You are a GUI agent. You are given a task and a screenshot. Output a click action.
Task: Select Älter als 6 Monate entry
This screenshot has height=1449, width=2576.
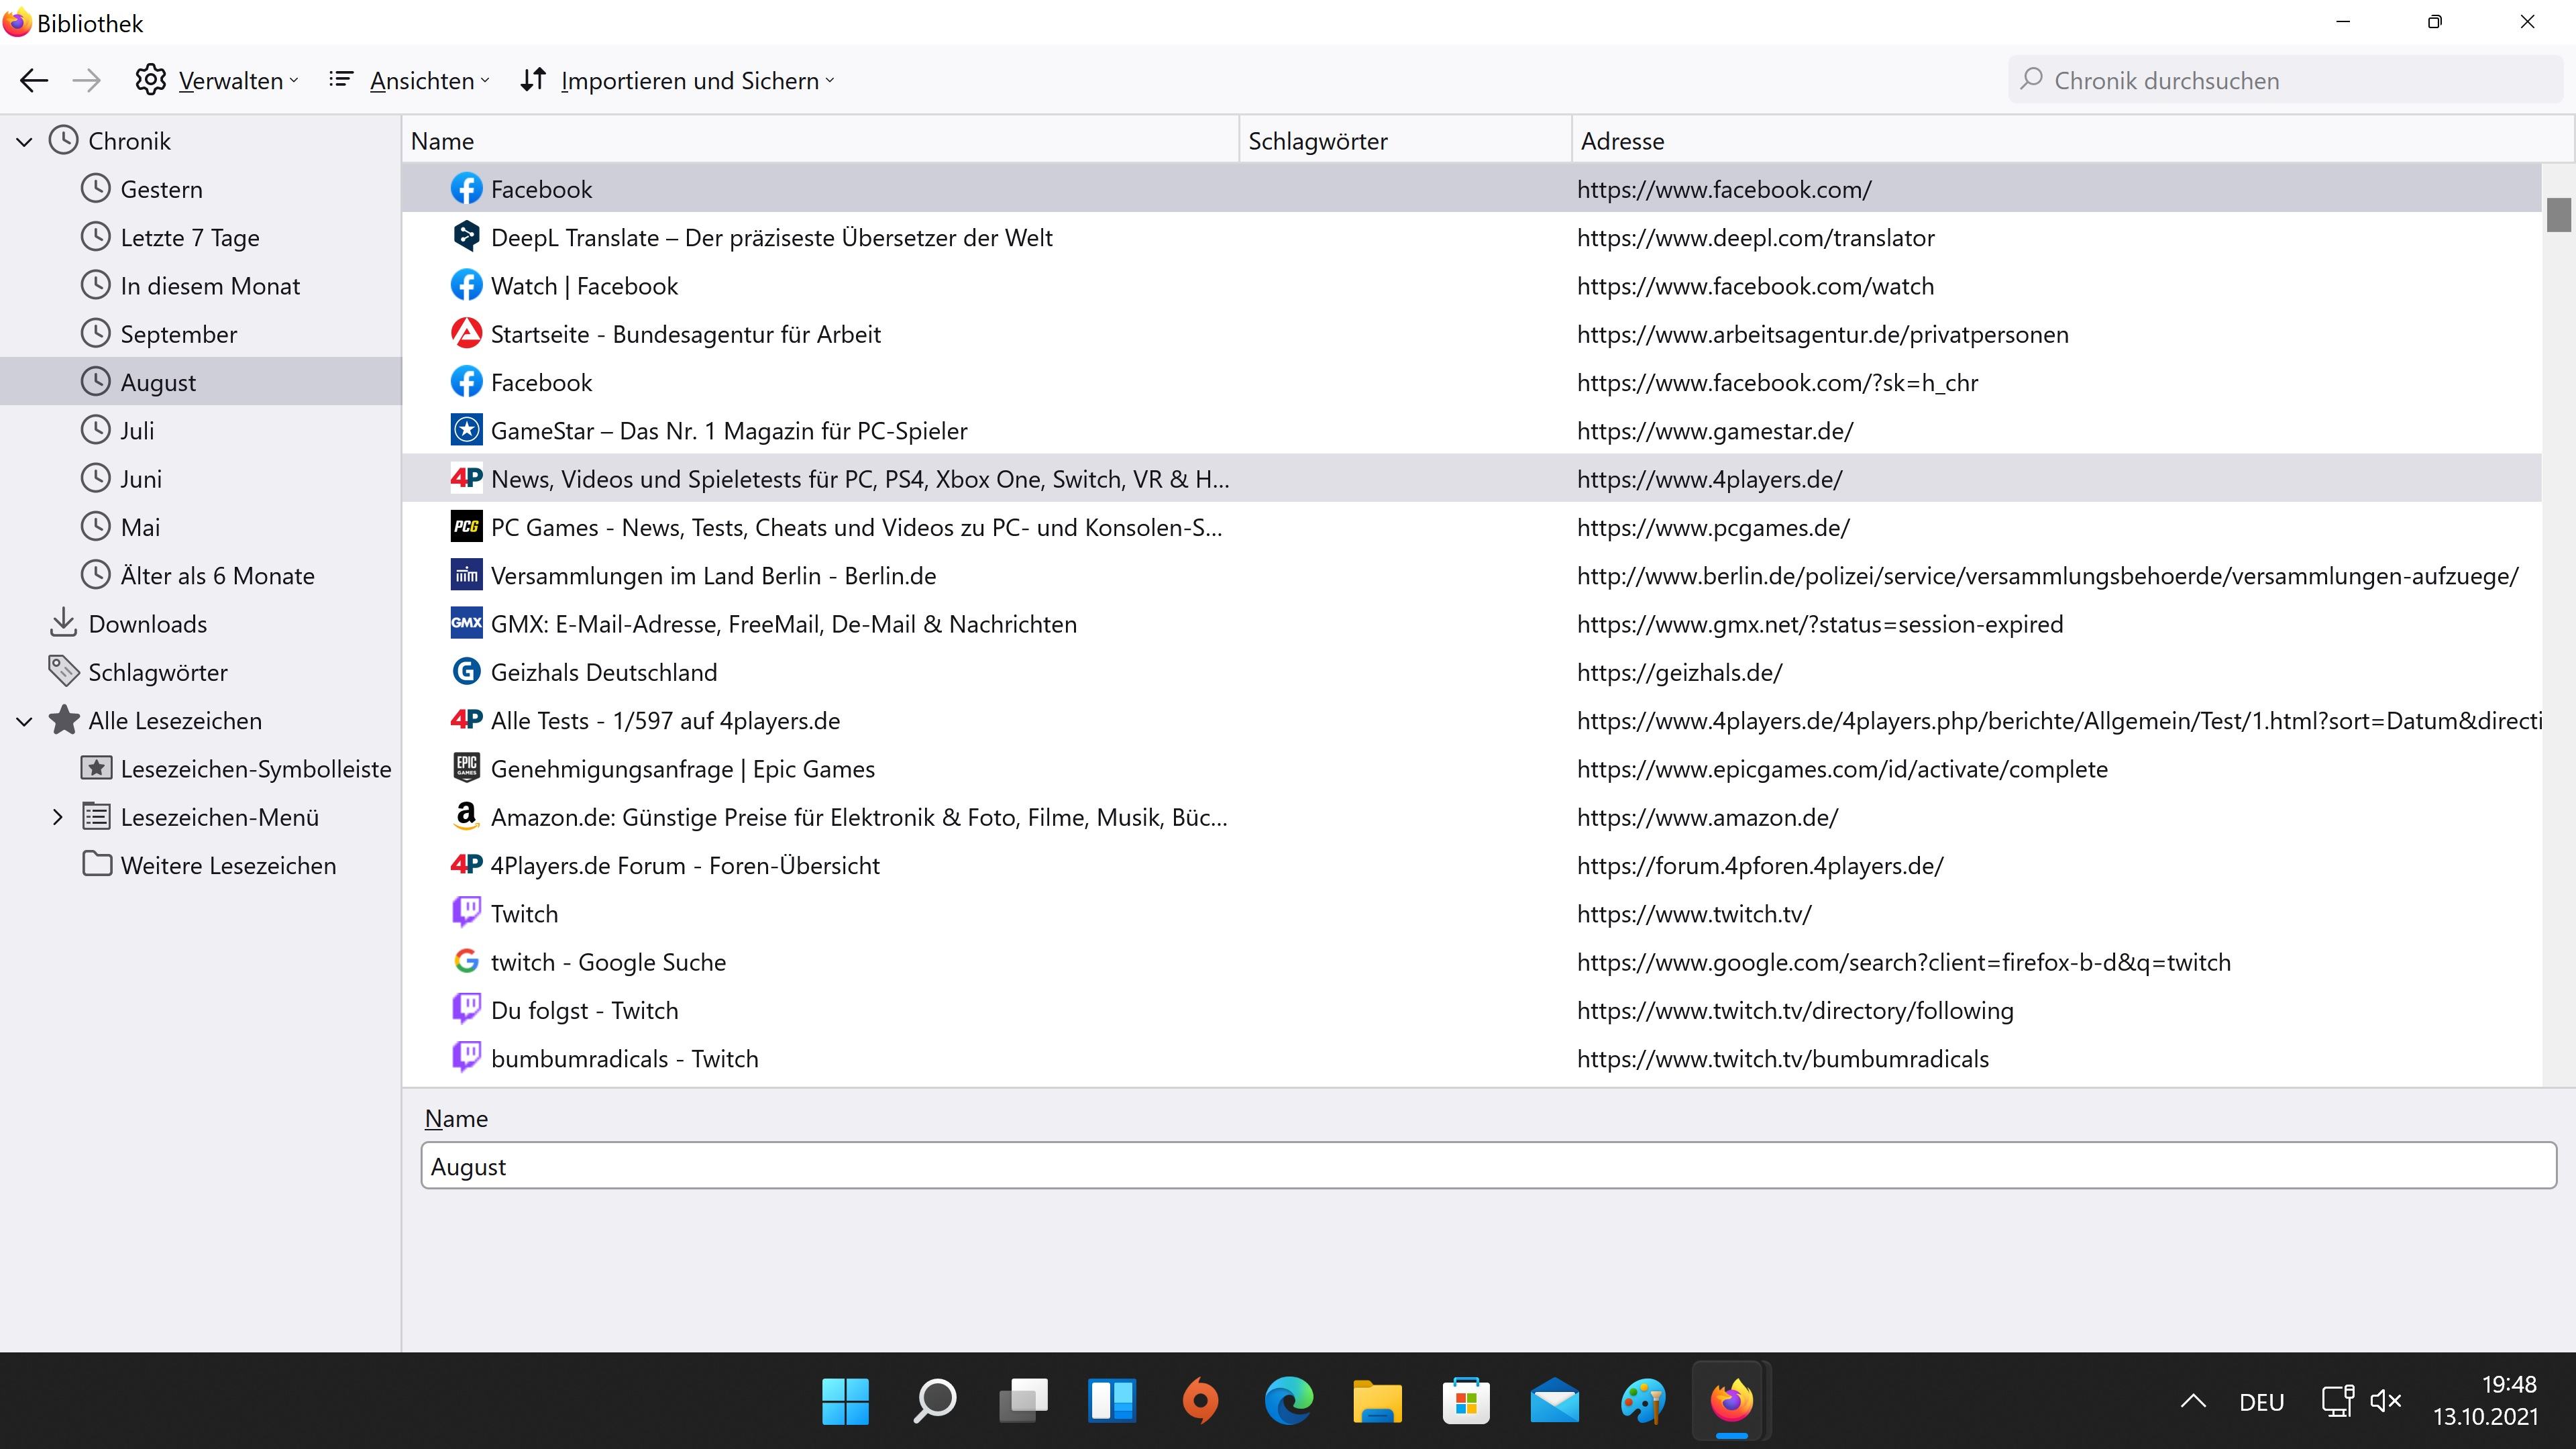[217, 576]
